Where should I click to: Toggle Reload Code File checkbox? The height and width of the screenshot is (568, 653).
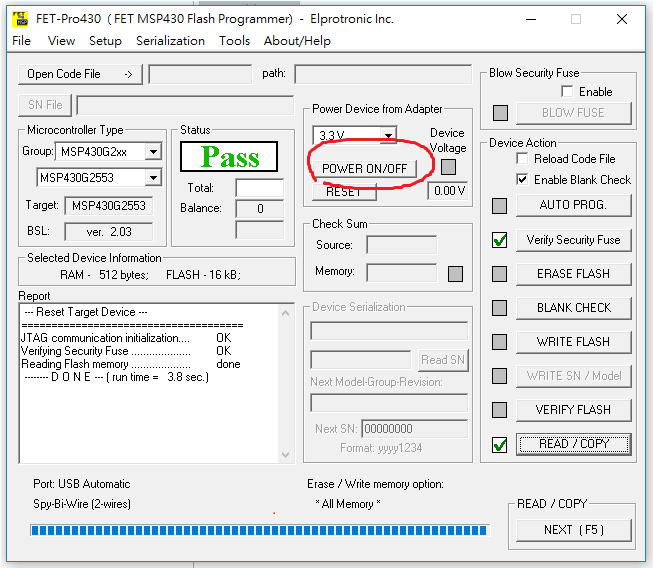[522, 158]
